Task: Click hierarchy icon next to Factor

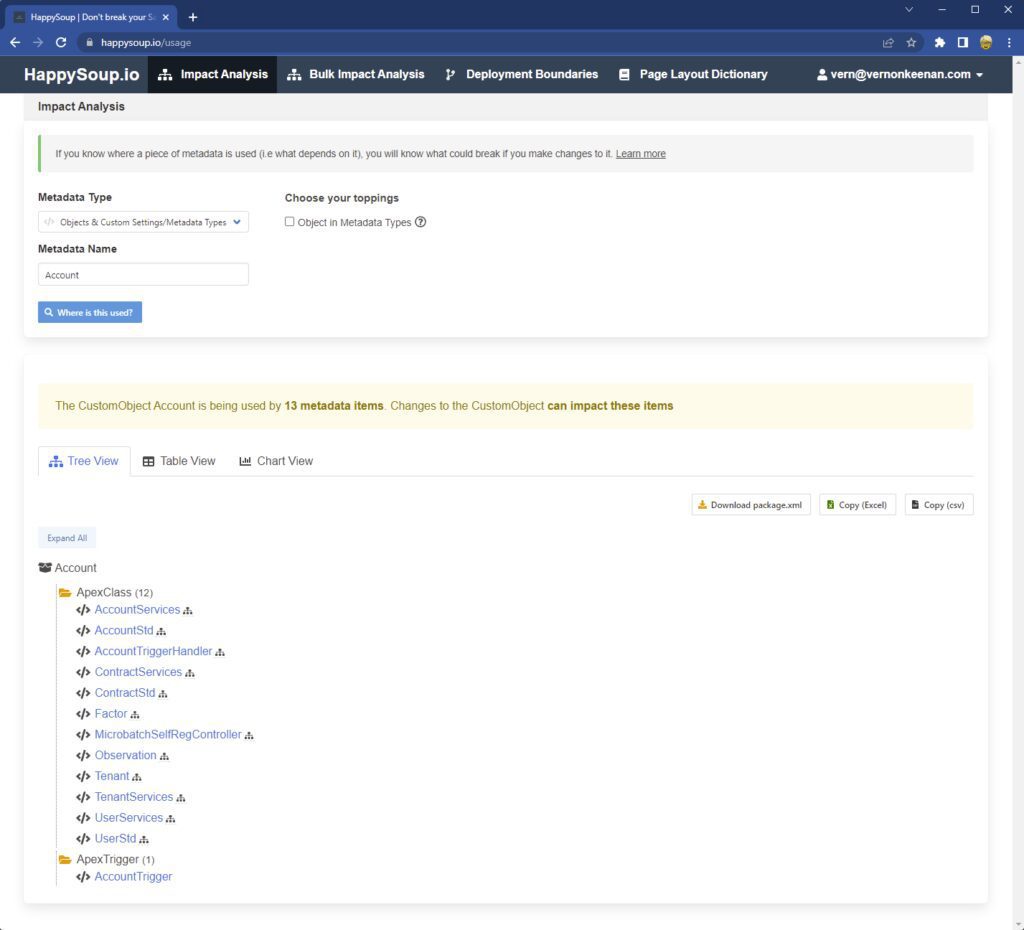Action: (x=135, y=715)
